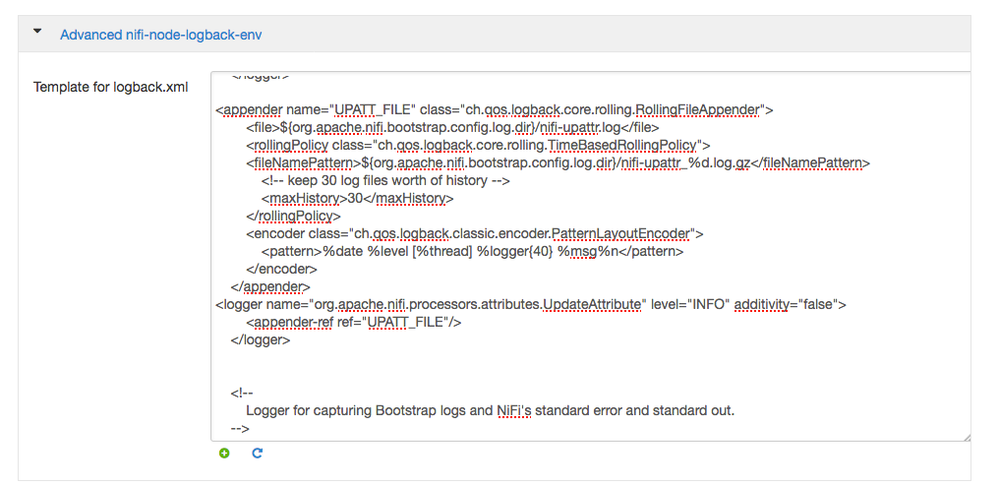Click the green plus icon below the textarea

pos(224,453)
